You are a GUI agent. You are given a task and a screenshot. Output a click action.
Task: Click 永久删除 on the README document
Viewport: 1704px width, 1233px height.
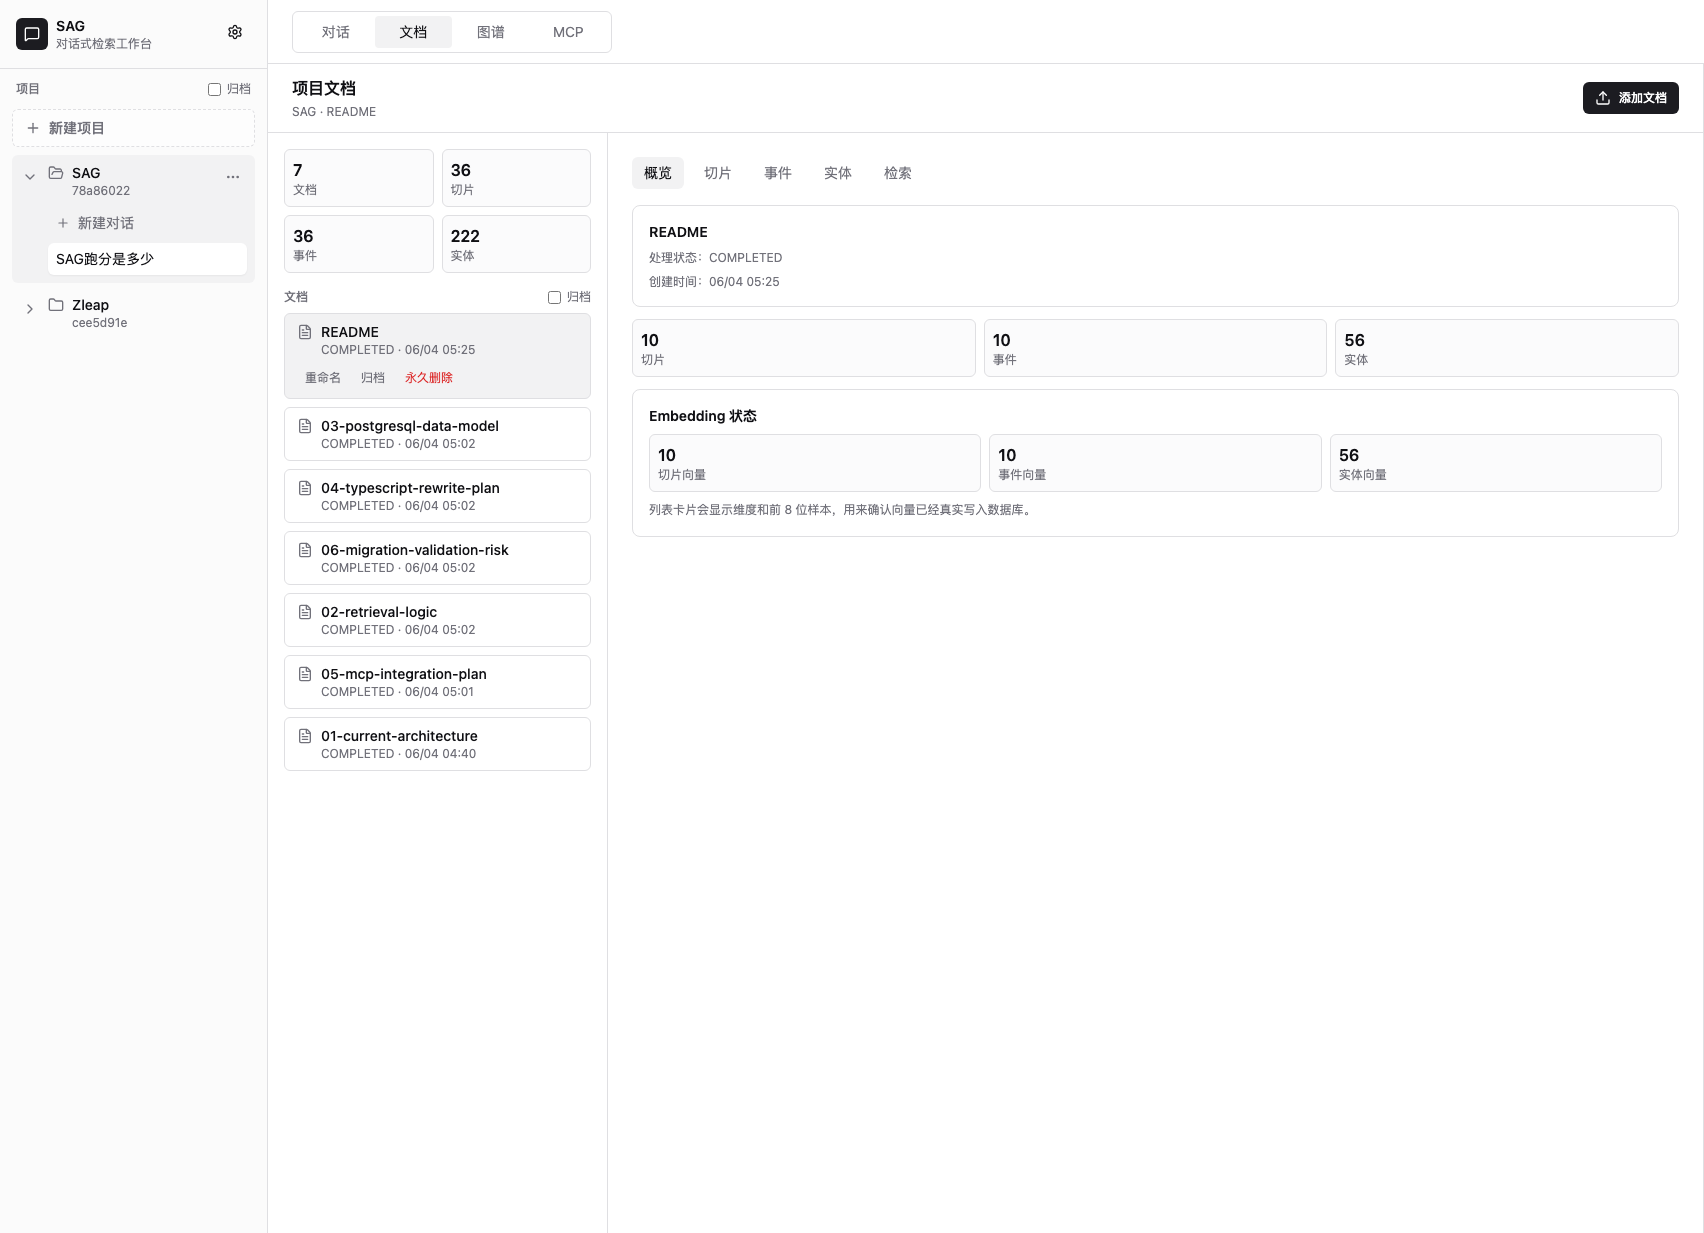click(x=429, y=378)
